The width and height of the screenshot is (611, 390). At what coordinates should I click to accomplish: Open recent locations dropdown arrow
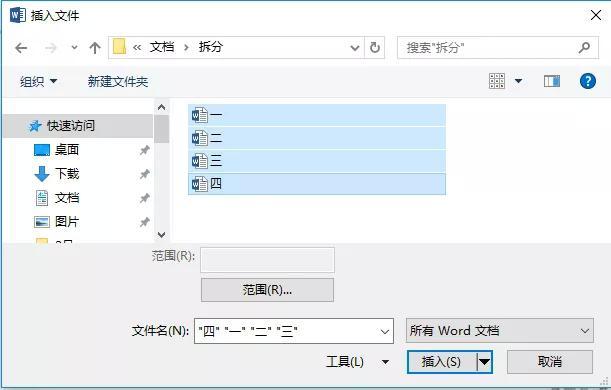(x=74, y=48)
